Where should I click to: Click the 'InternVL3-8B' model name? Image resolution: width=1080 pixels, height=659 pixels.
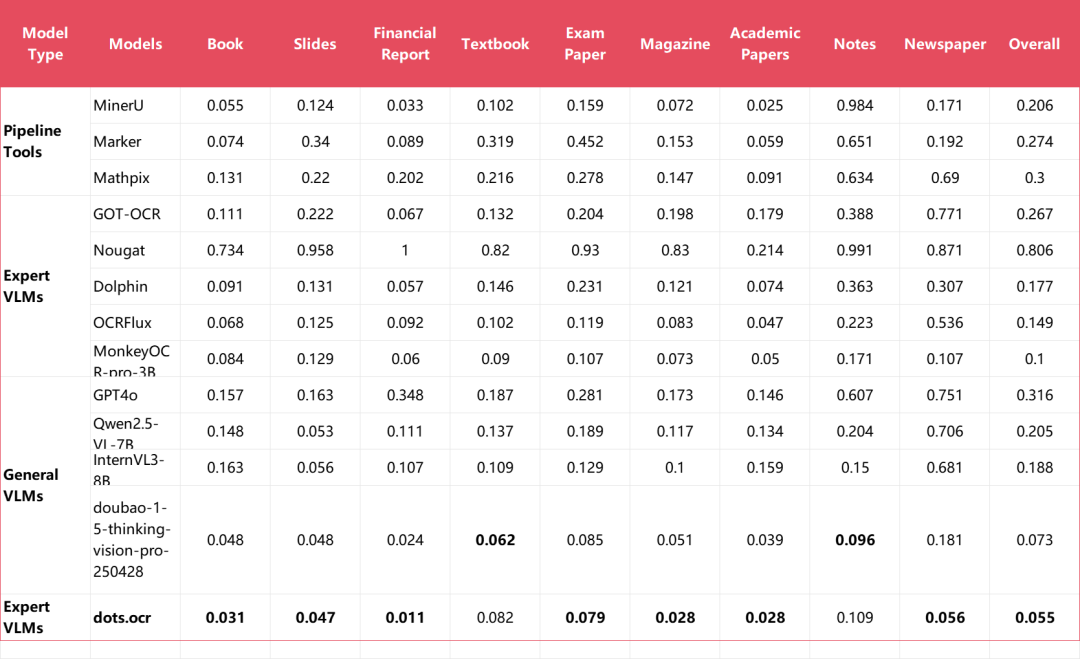pyautogui.click(x=129, y=469)
